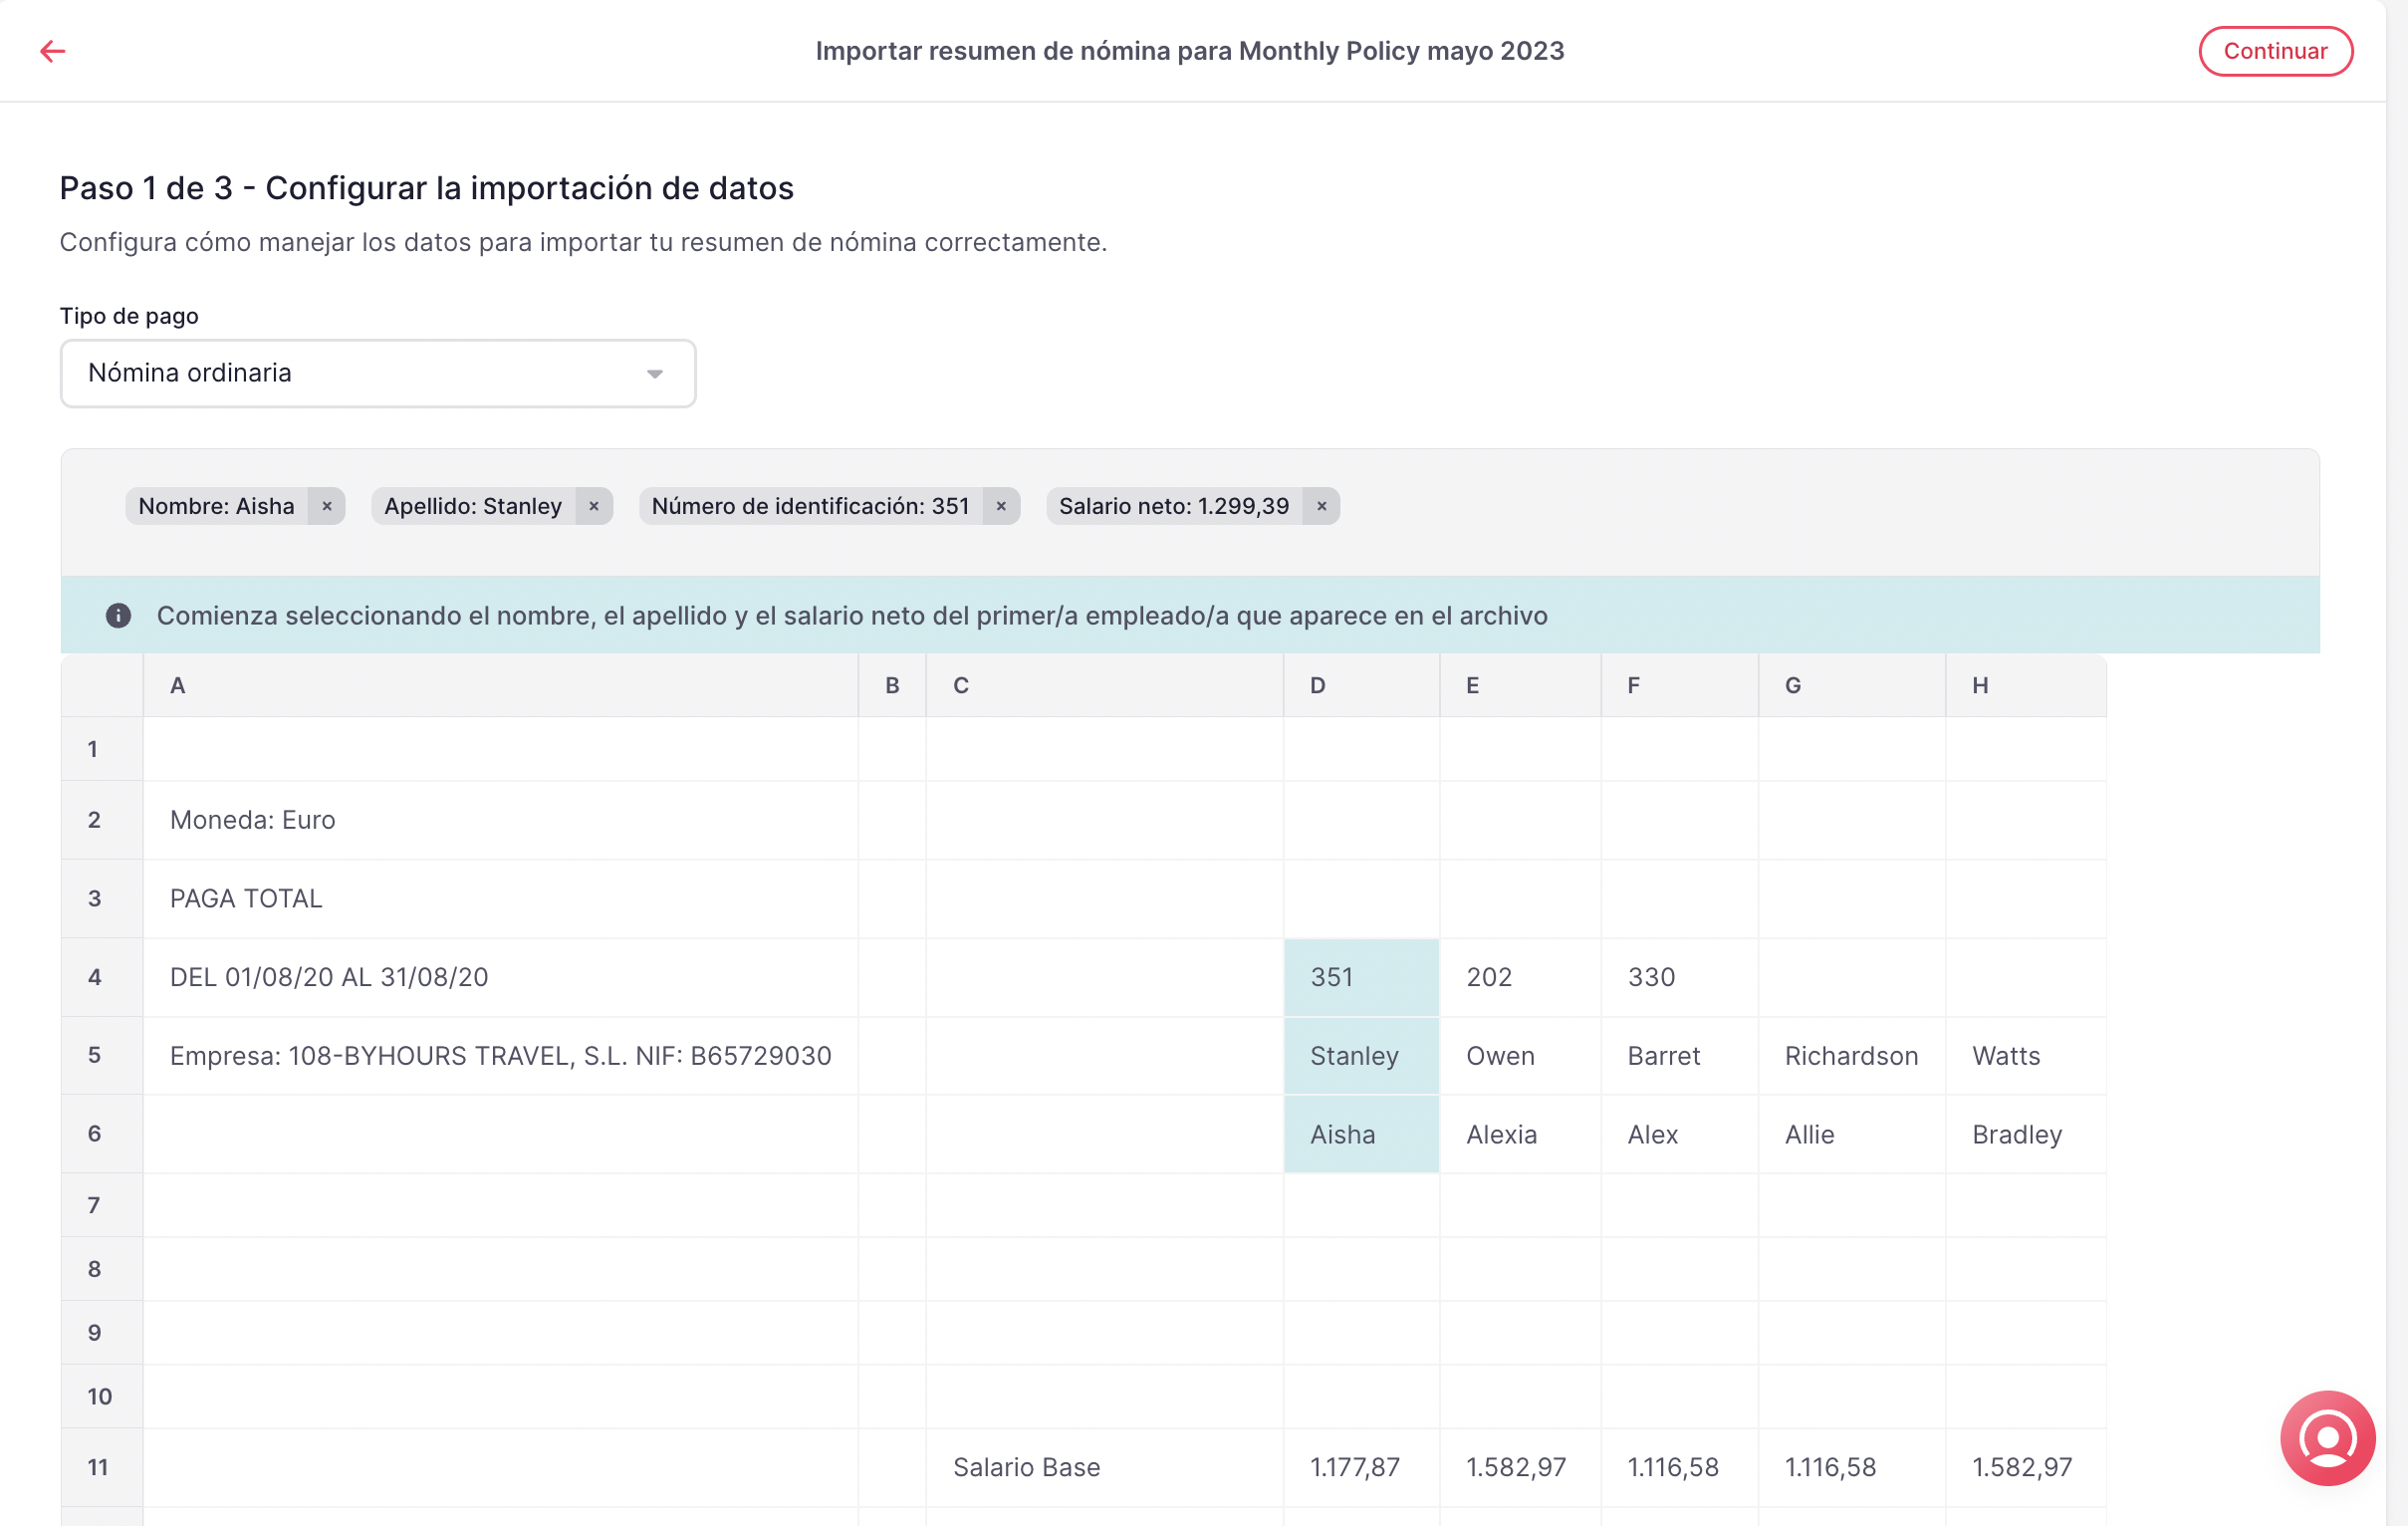Click column header F
Image resolution: width=2408 pixels, height=1526 pixels.
pos(1680,685)
